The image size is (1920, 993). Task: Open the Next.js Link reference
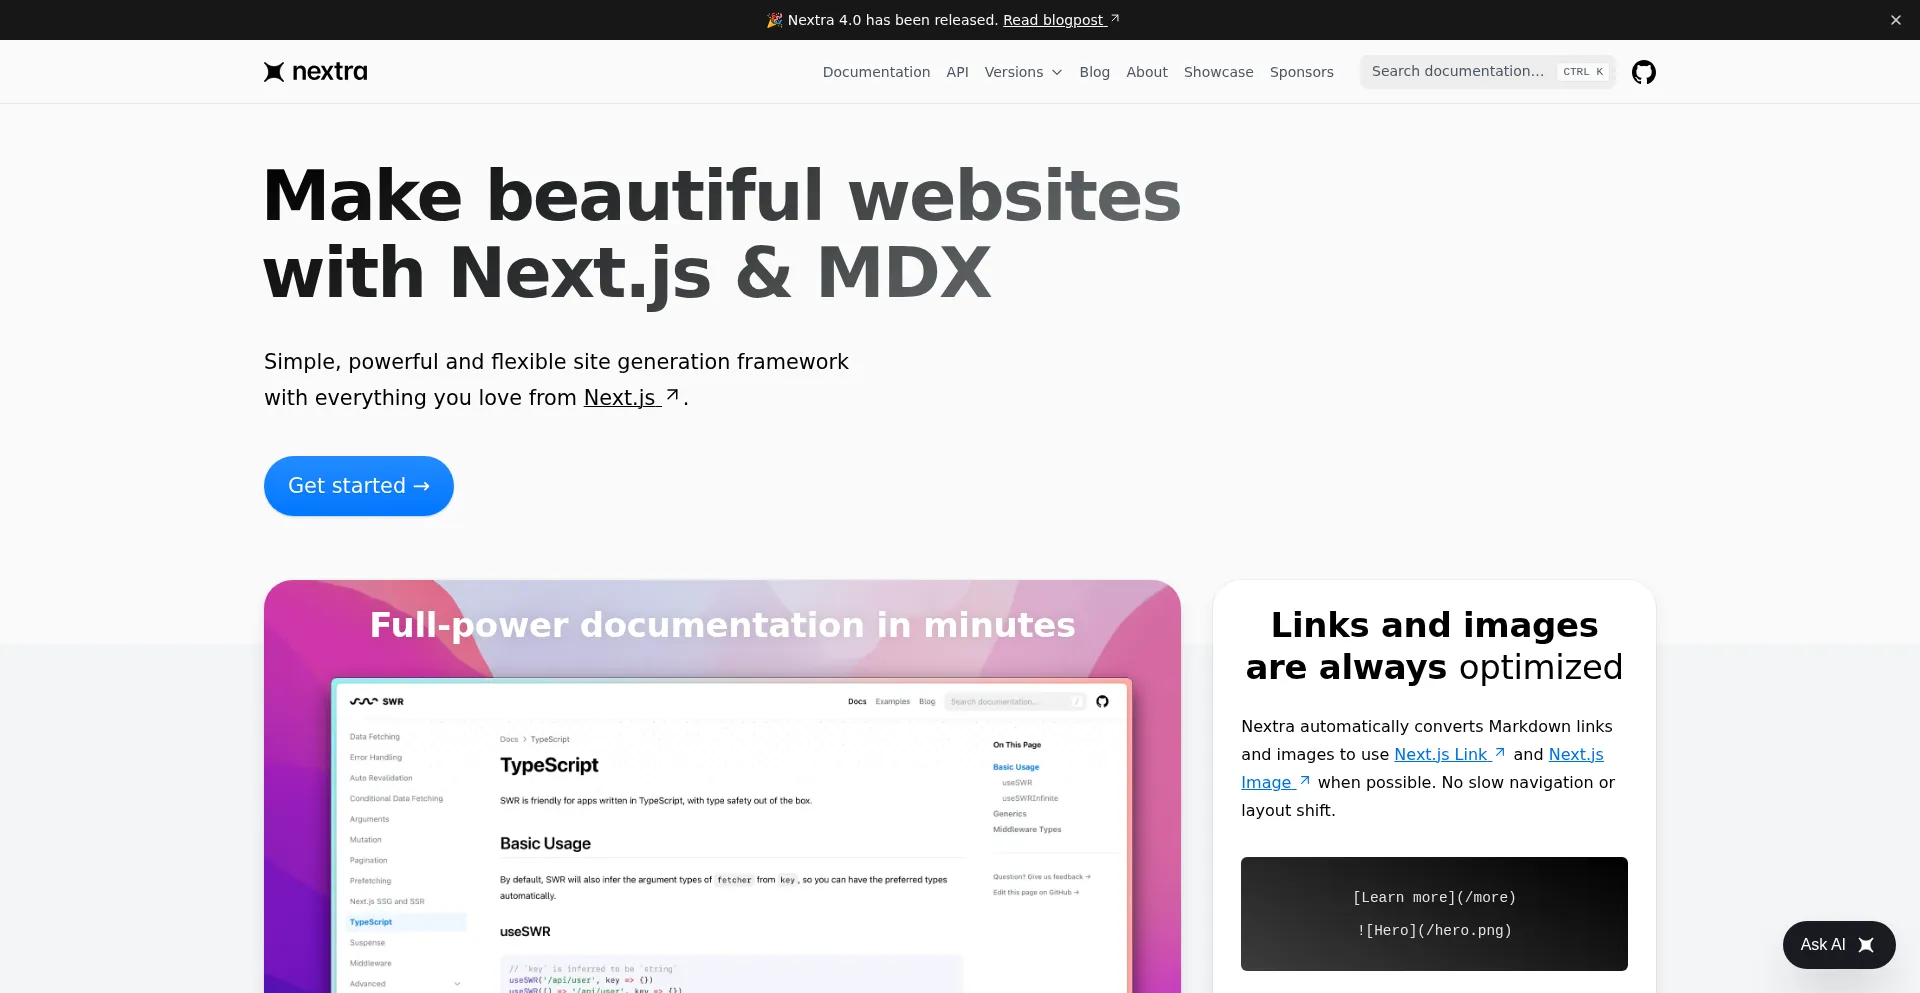click(1449, 754)
